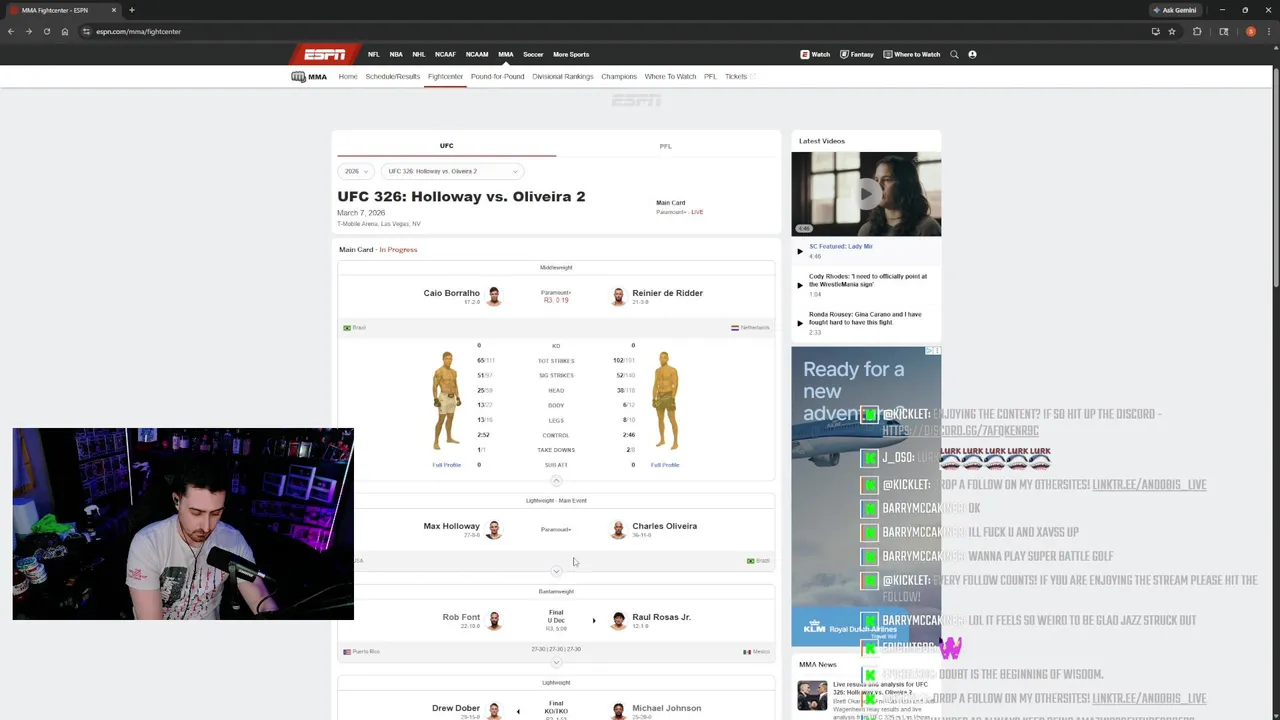The width and height of the screenshot is (1280, 720).
Task: Switch to the PFL league tab
Action: tap(665, 146)
